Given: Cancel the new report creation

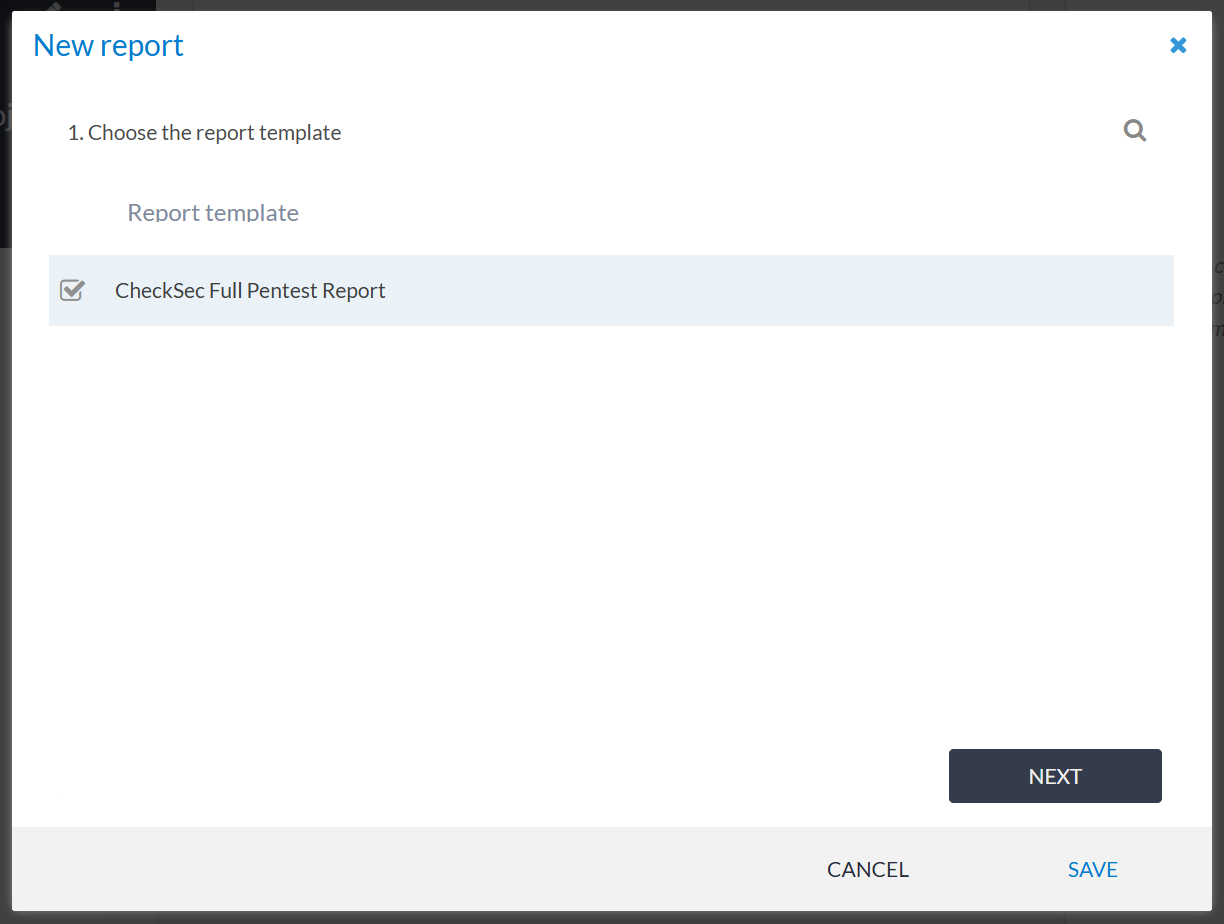Looking at the screenshot, I should [867, 869].
